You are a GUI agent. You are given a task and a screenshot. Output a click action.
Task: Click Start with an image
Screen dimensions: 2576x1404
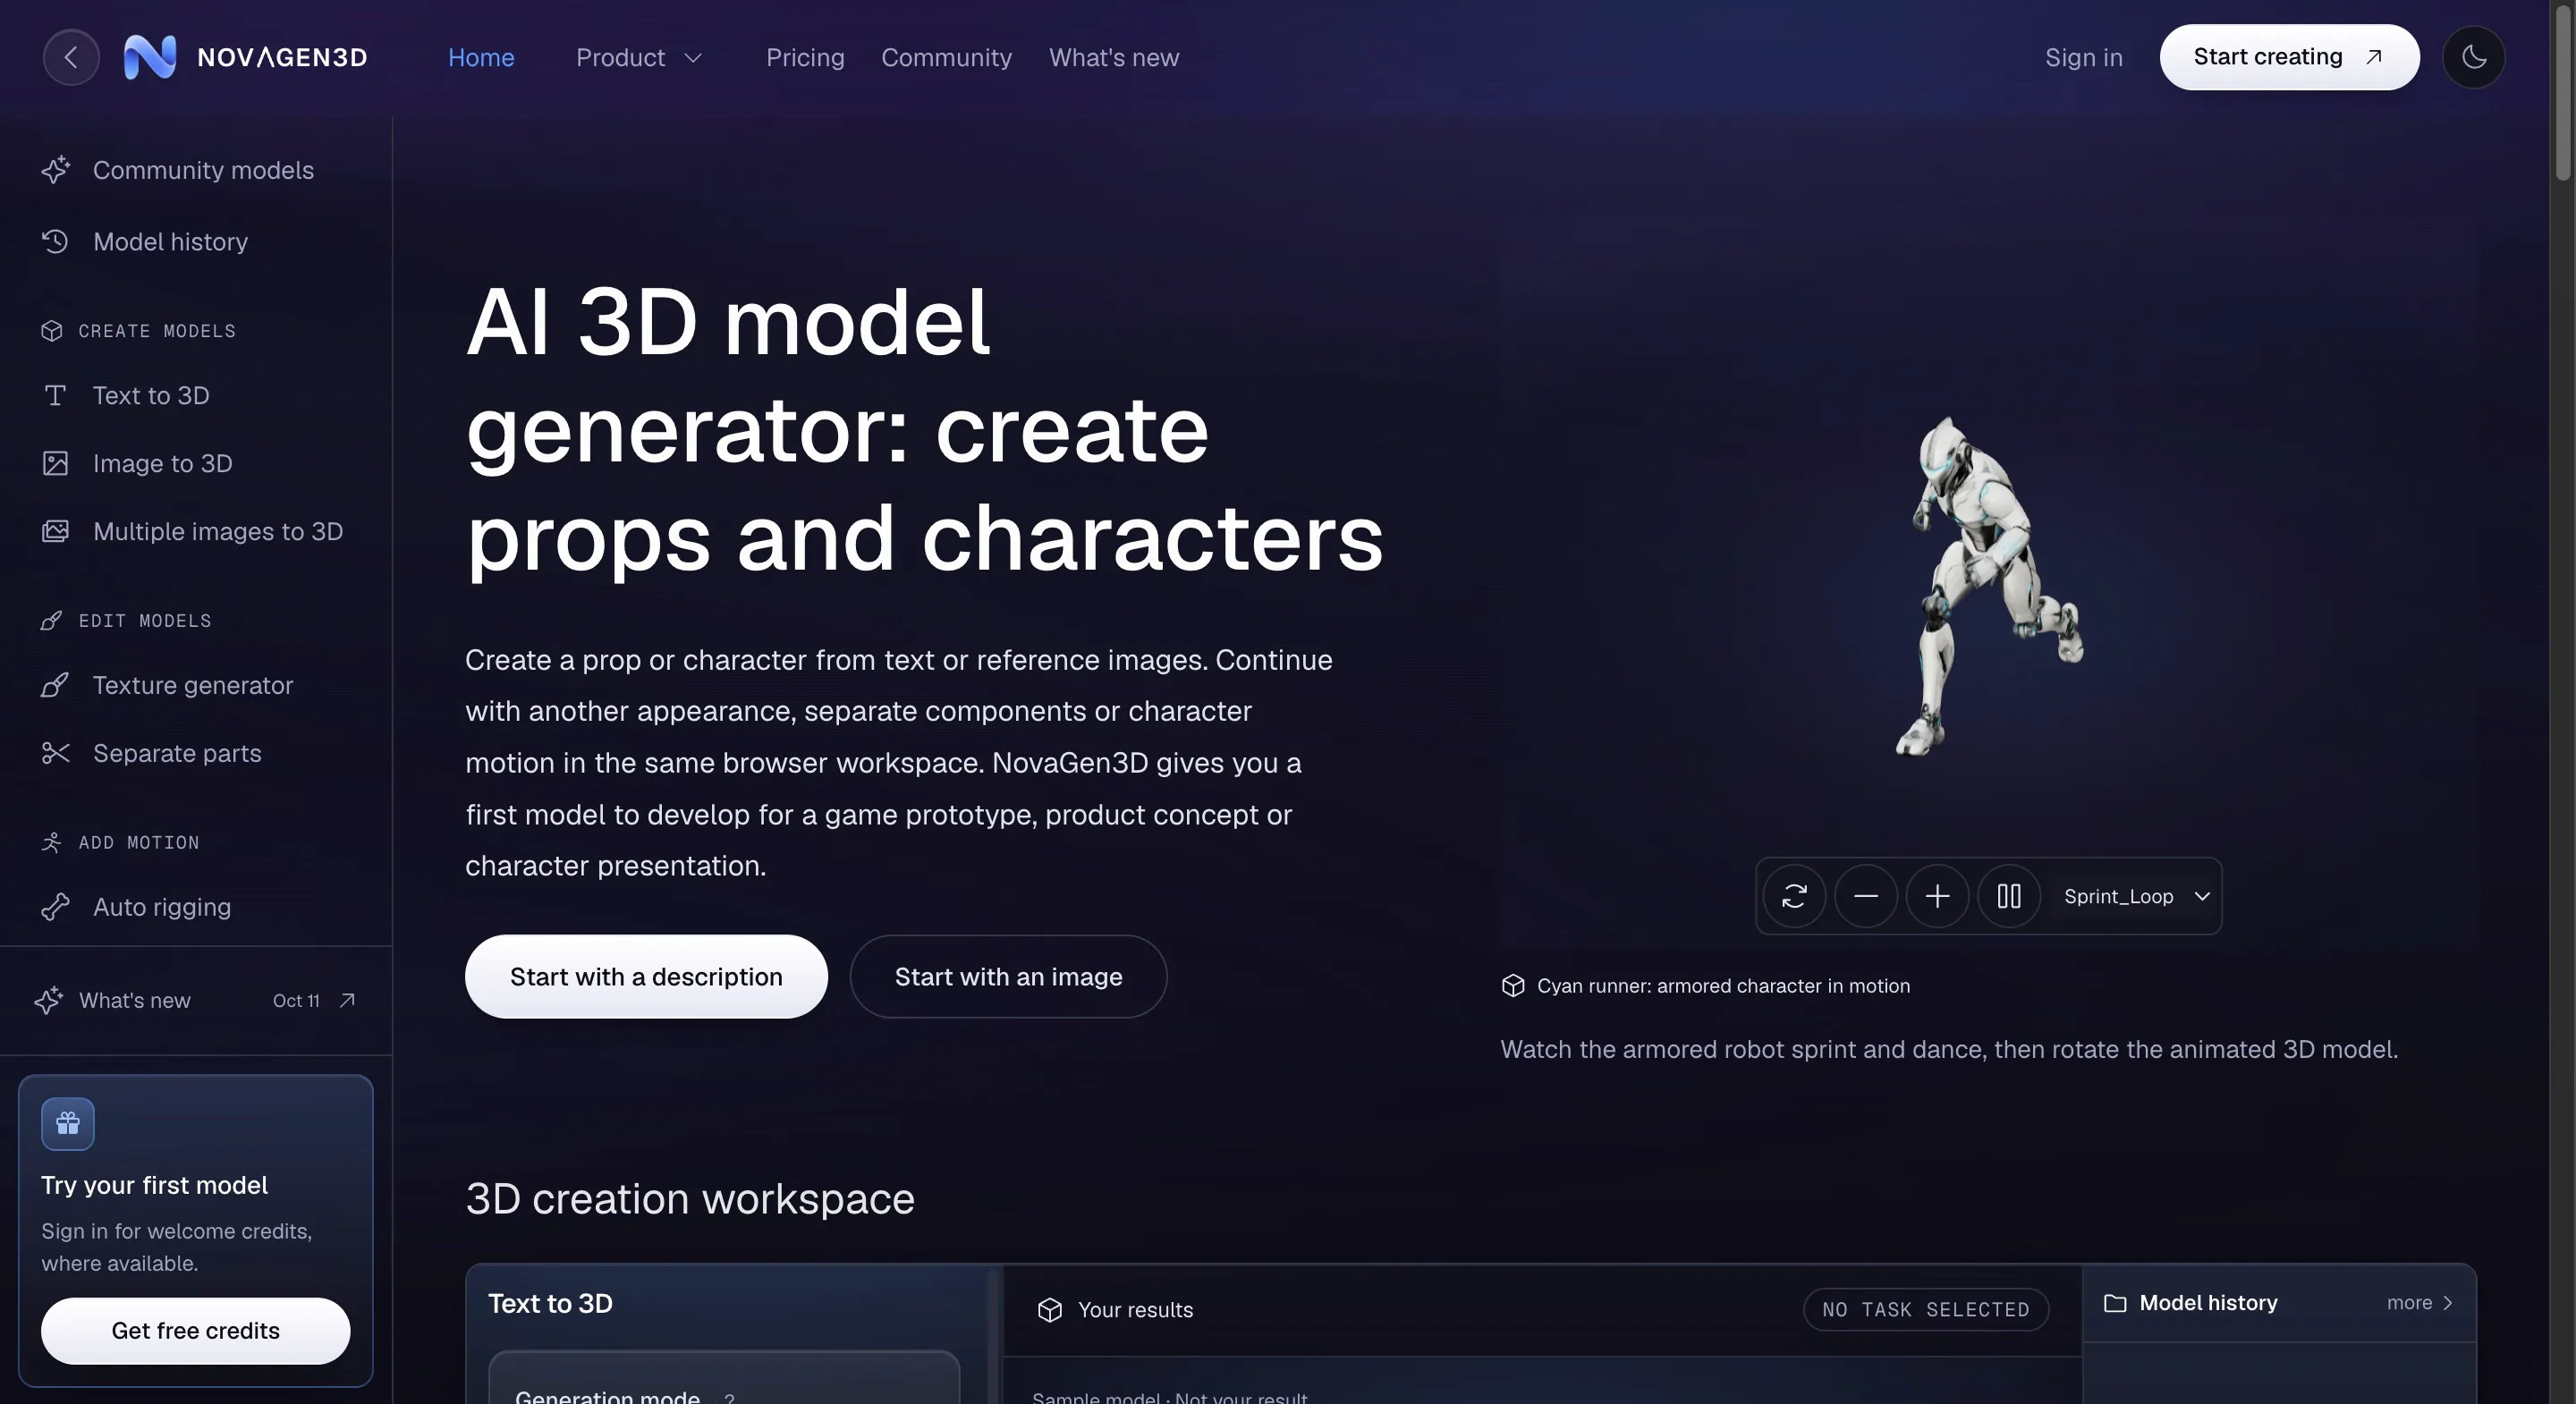(1008, 976)
